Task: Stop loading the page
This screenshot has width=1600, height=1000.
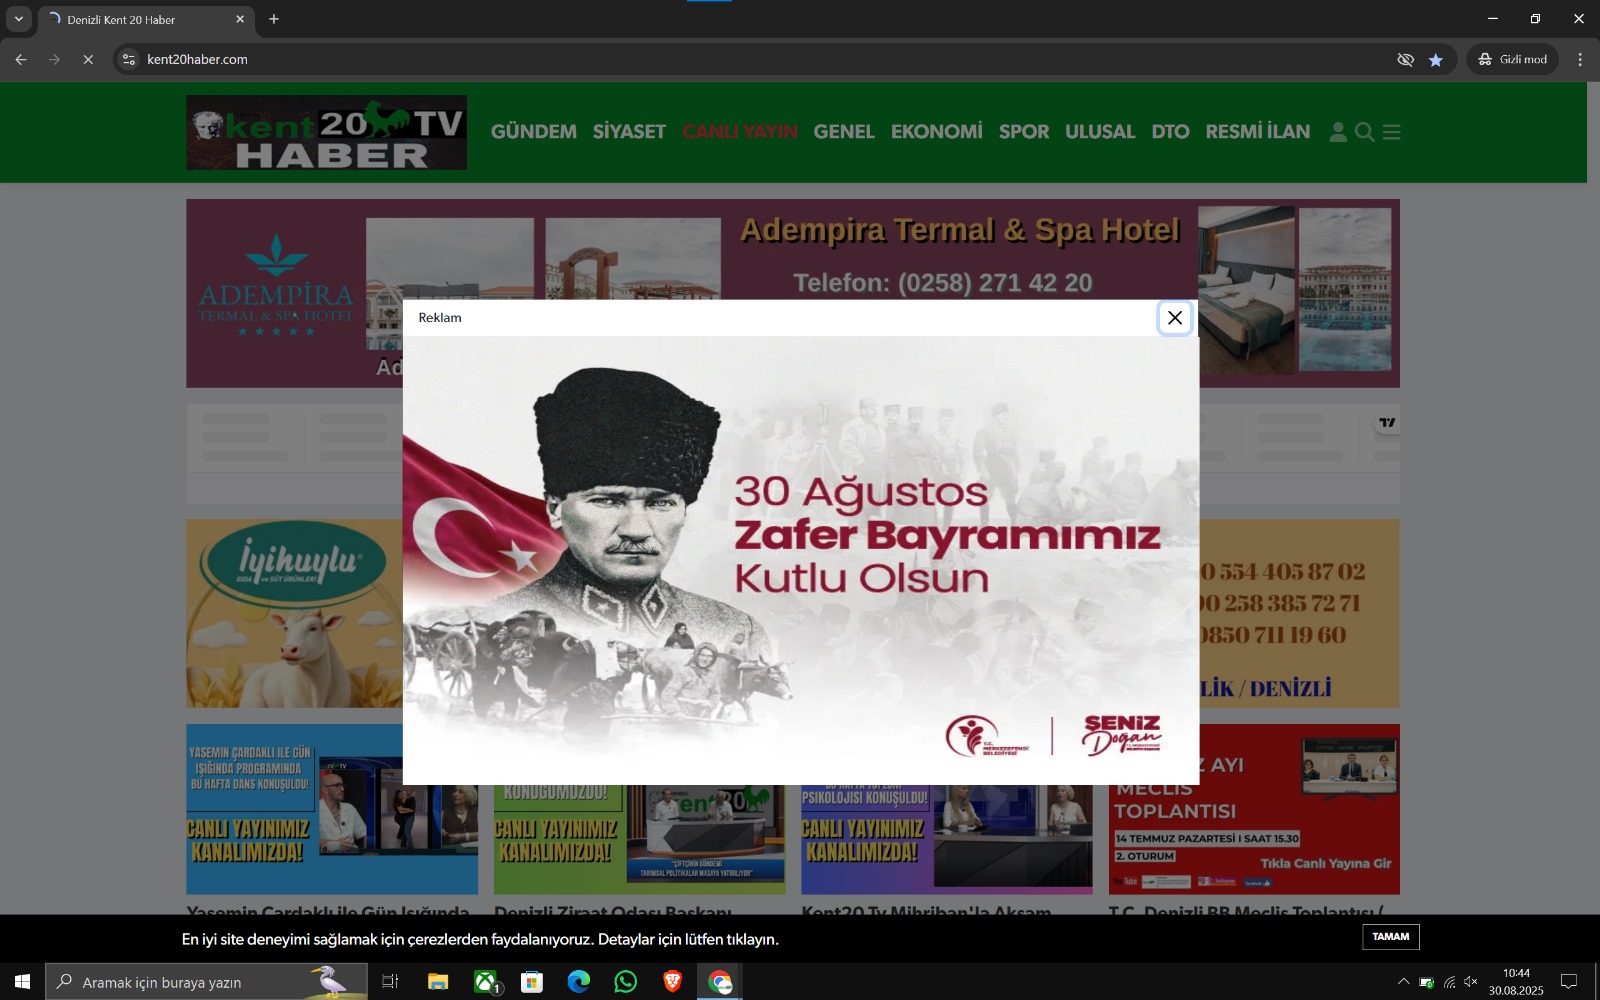Action: coord(88,60)
